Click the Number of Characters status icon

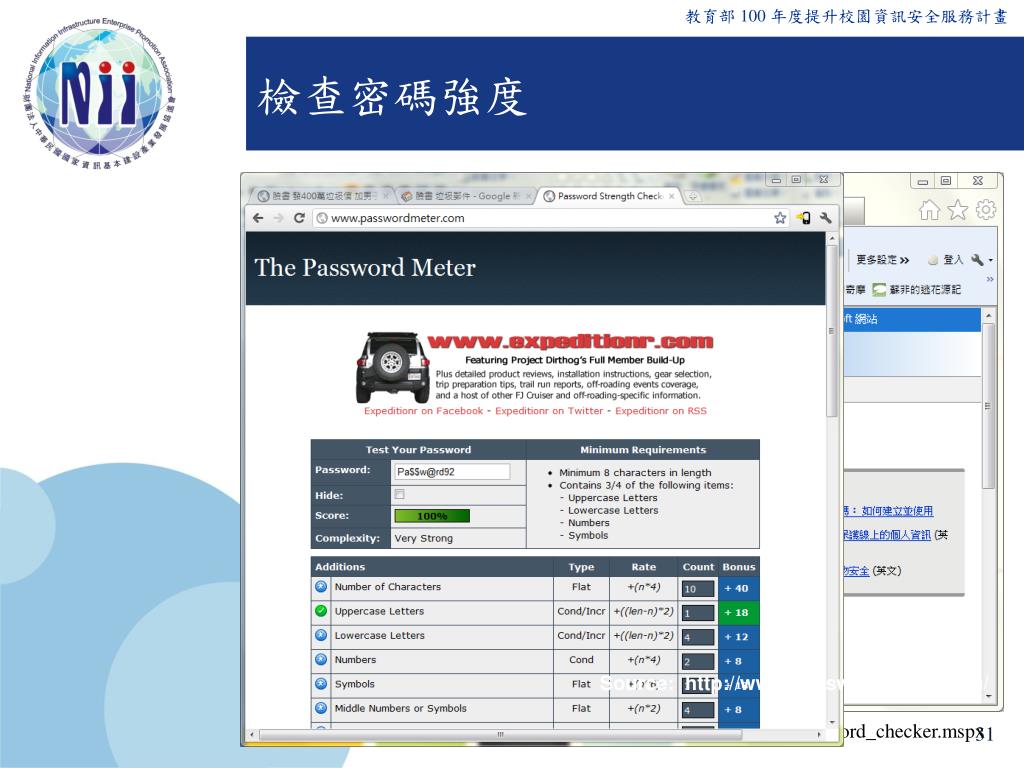tap(321, 586)
